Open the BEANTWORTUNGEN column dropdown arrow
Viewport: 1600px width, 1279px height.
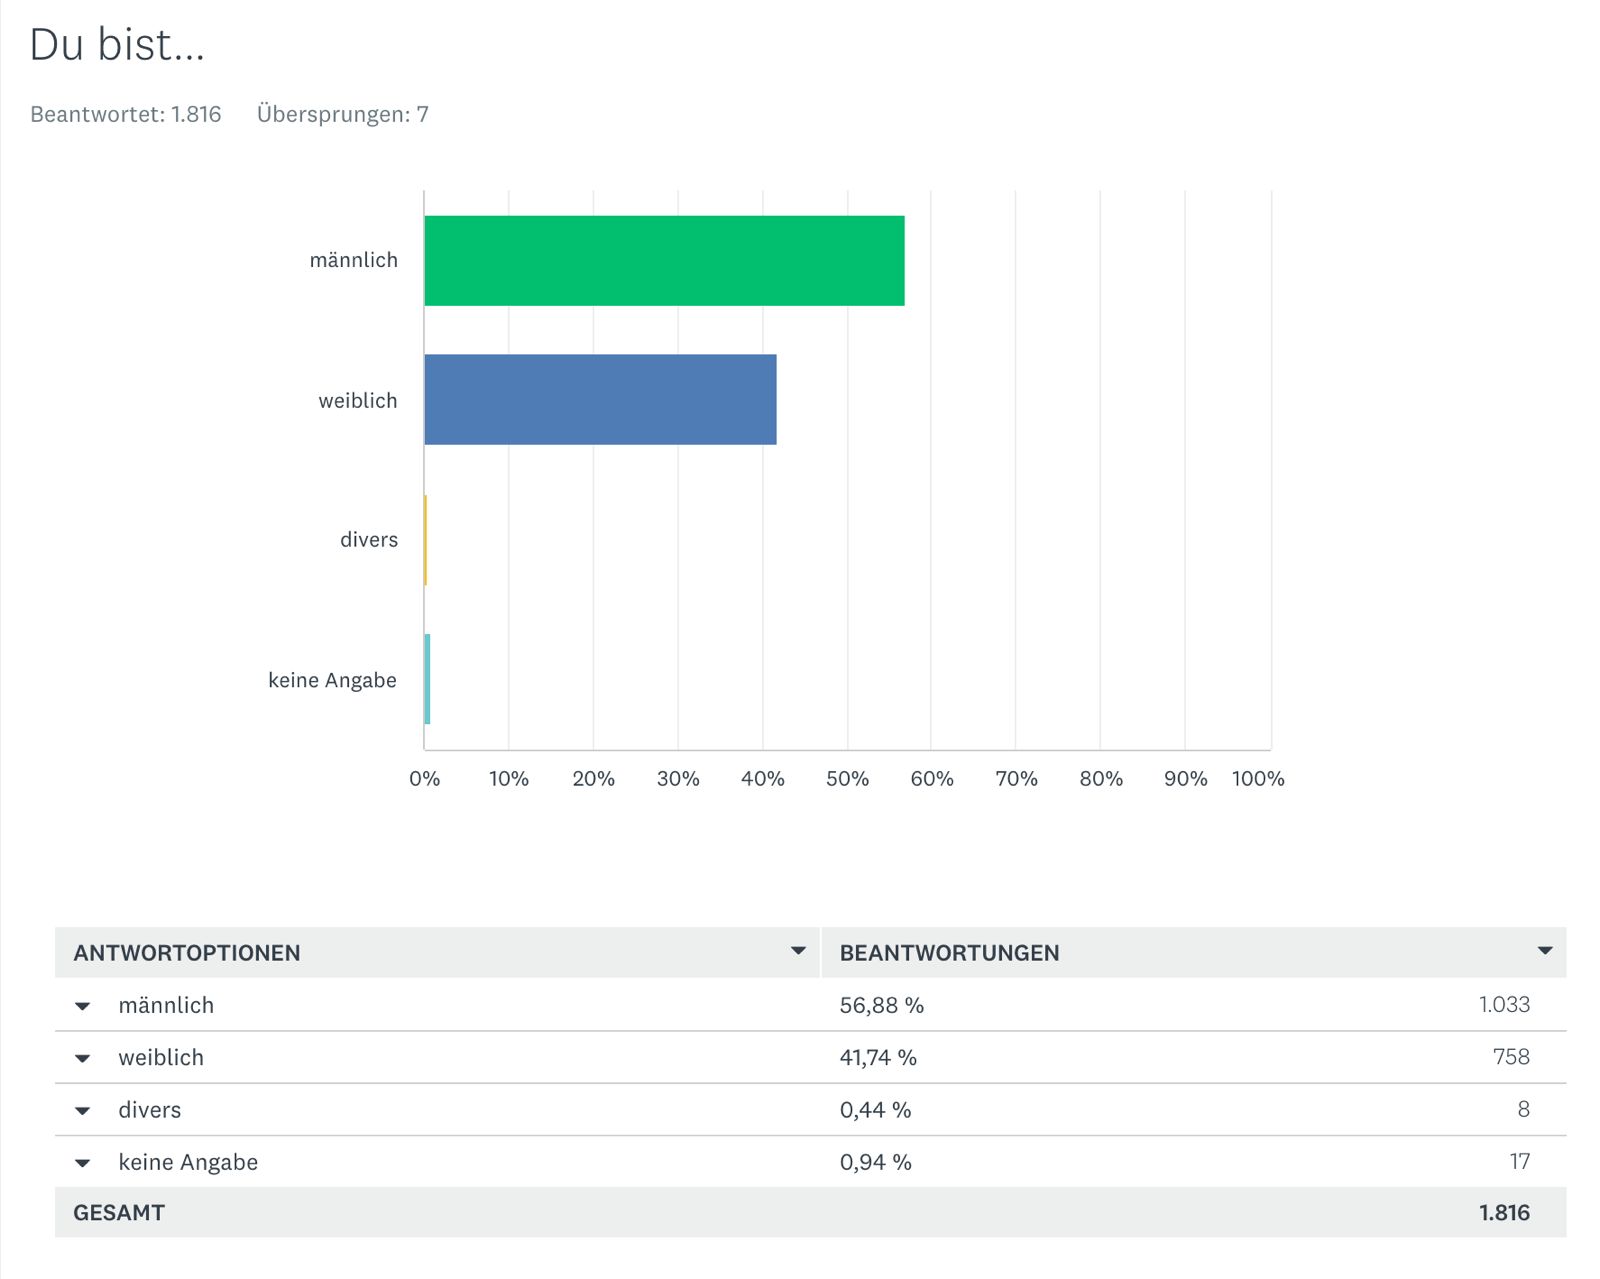tap(1545, 951)
